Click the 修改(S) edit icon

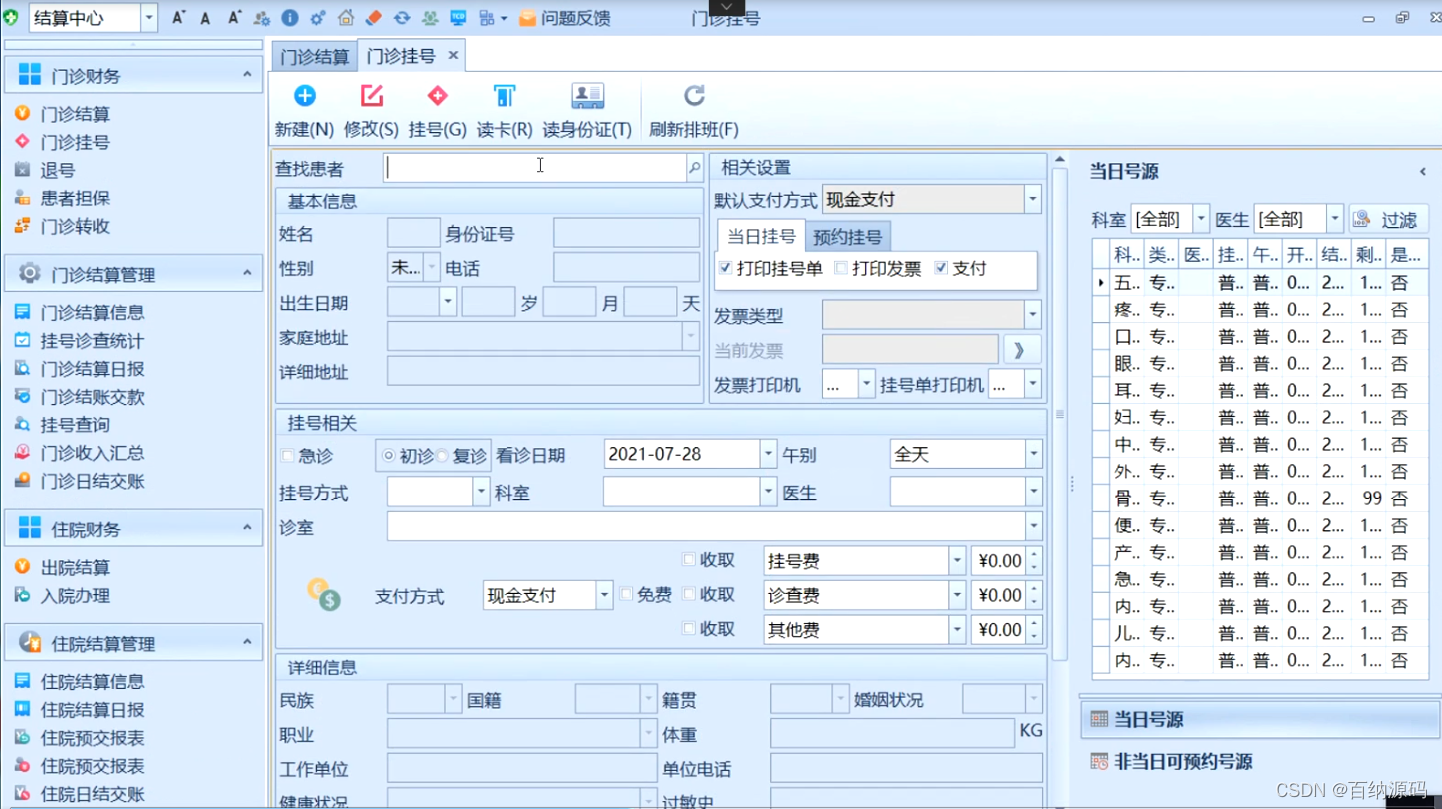pyautogui.click(x=371, y=96)
